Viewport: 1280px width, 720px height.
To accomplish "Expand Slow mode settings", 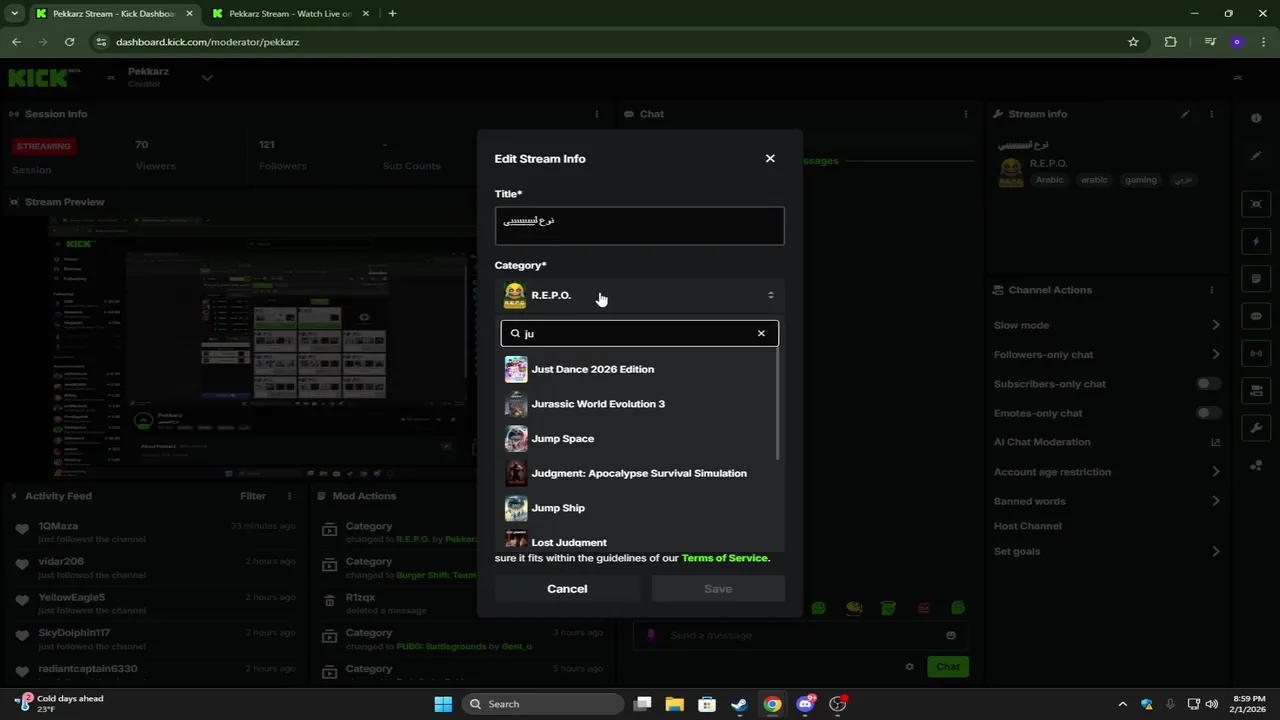I will [1216, 325].
